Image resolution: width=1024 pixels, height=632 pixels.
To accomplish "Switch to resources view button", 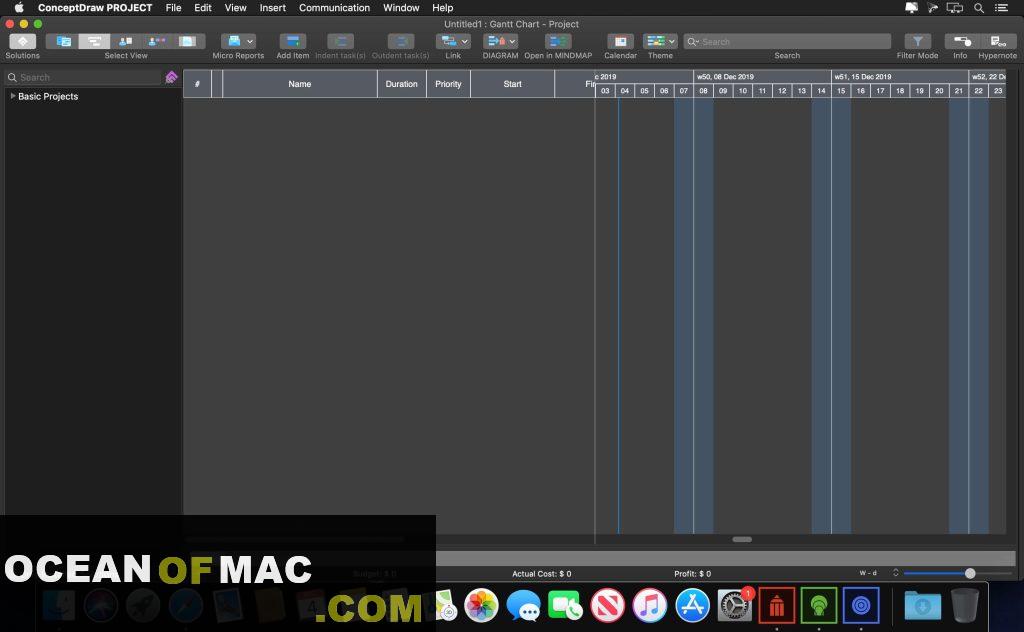I will 125,41.
